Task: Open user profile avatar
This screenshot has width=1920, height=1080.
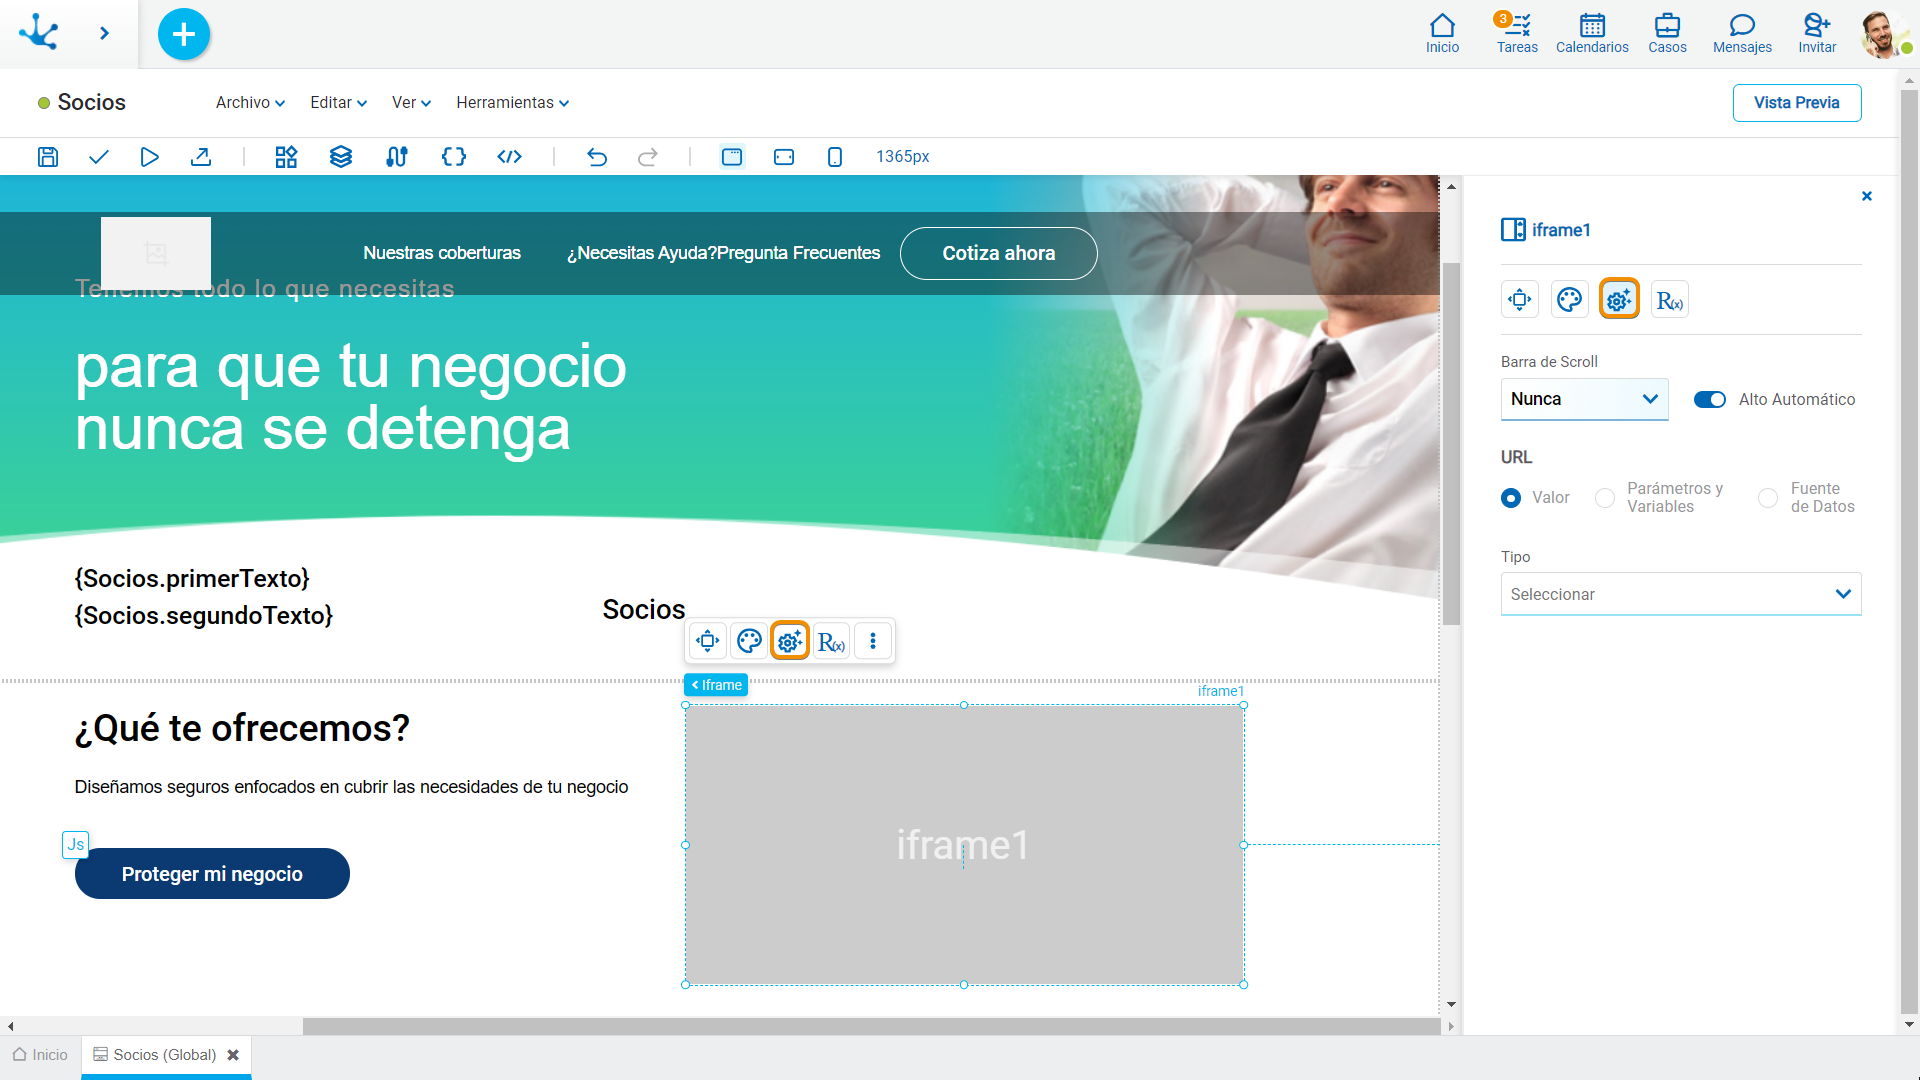Action: [1883, 34]
